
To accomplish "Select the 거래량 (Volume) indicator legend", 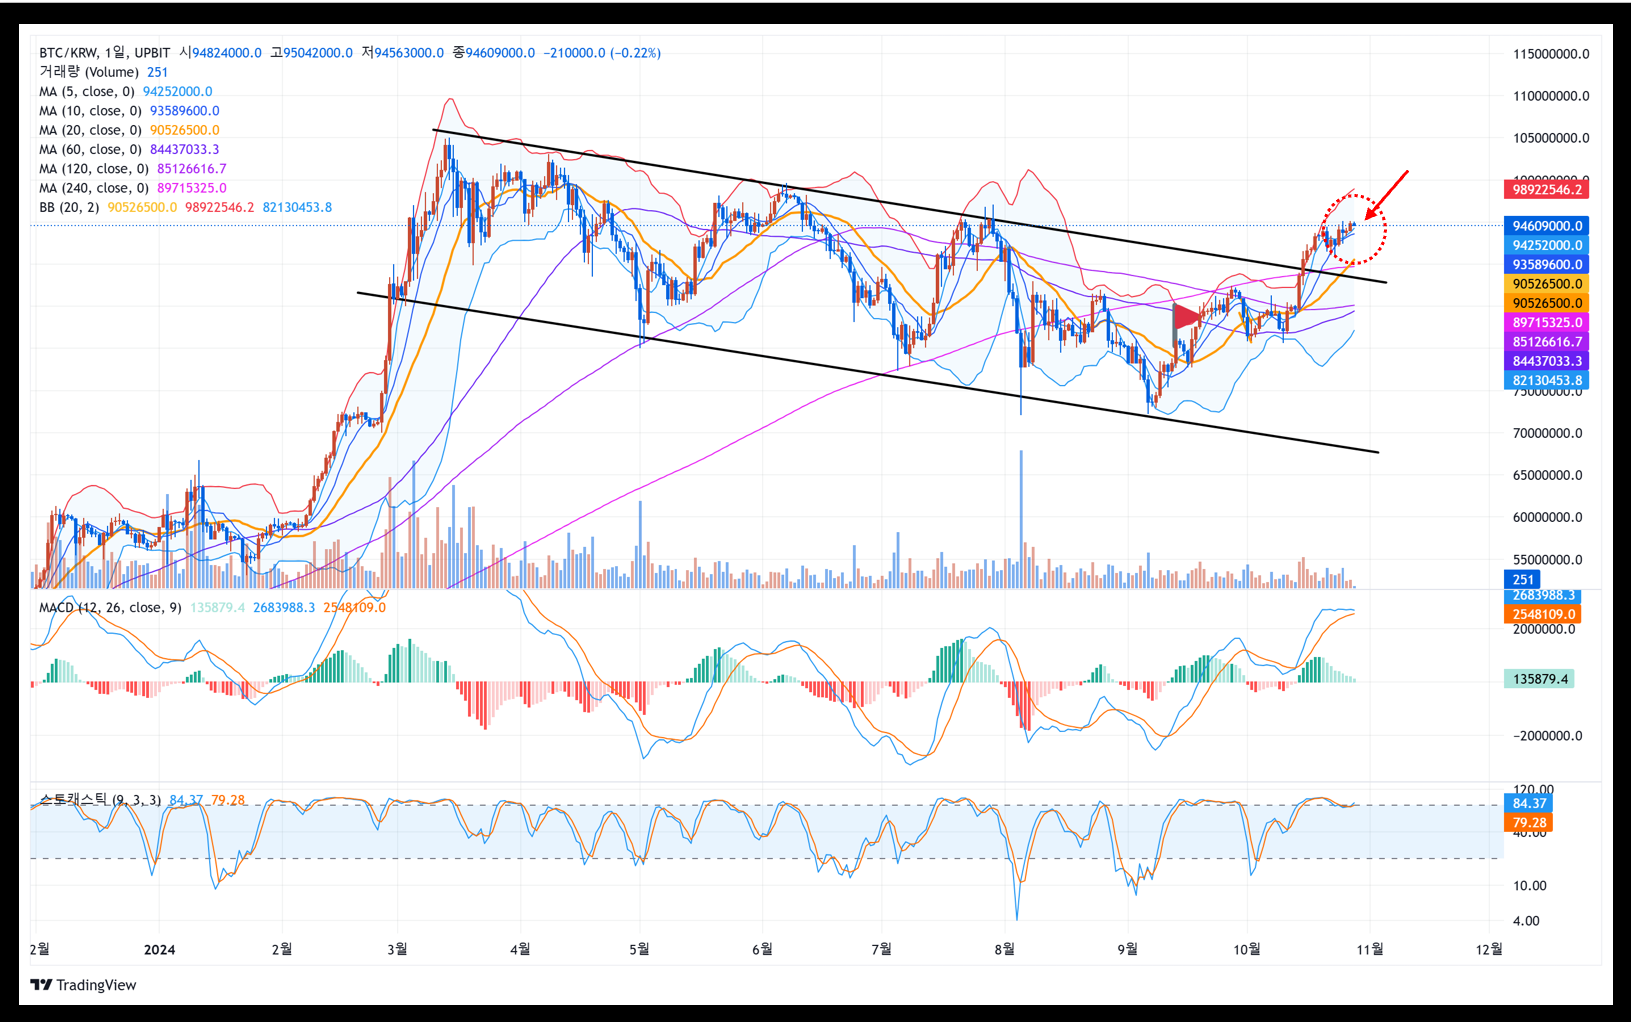I will [104, 72].
